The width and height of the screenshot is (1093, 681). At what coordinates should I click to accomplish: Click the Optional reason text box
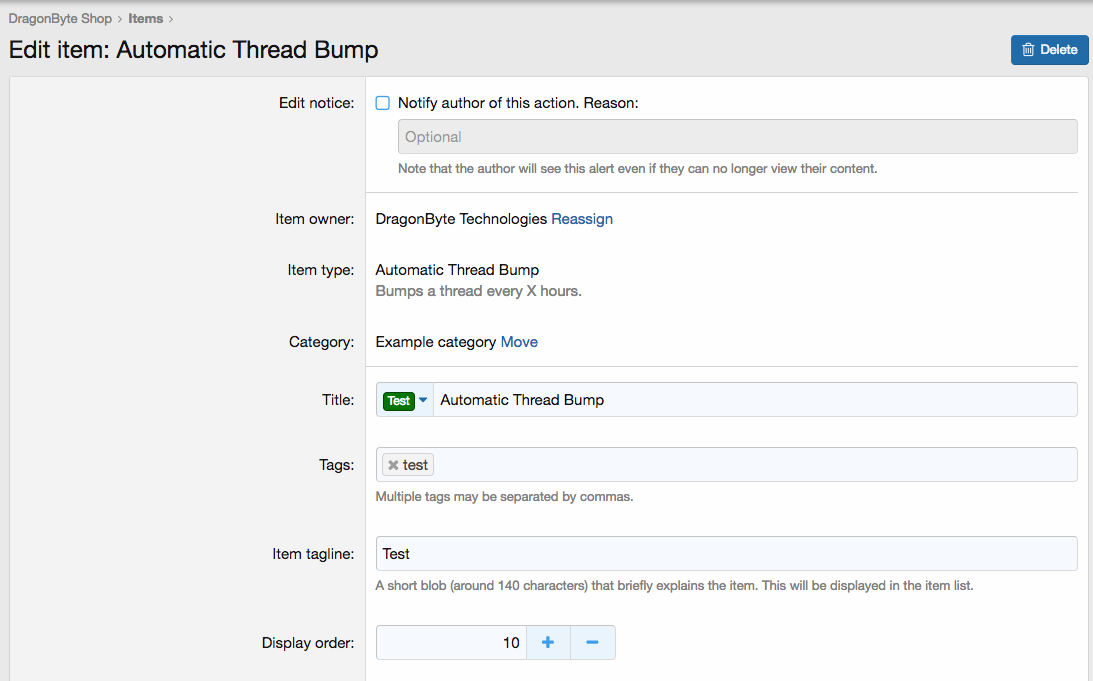737,137
